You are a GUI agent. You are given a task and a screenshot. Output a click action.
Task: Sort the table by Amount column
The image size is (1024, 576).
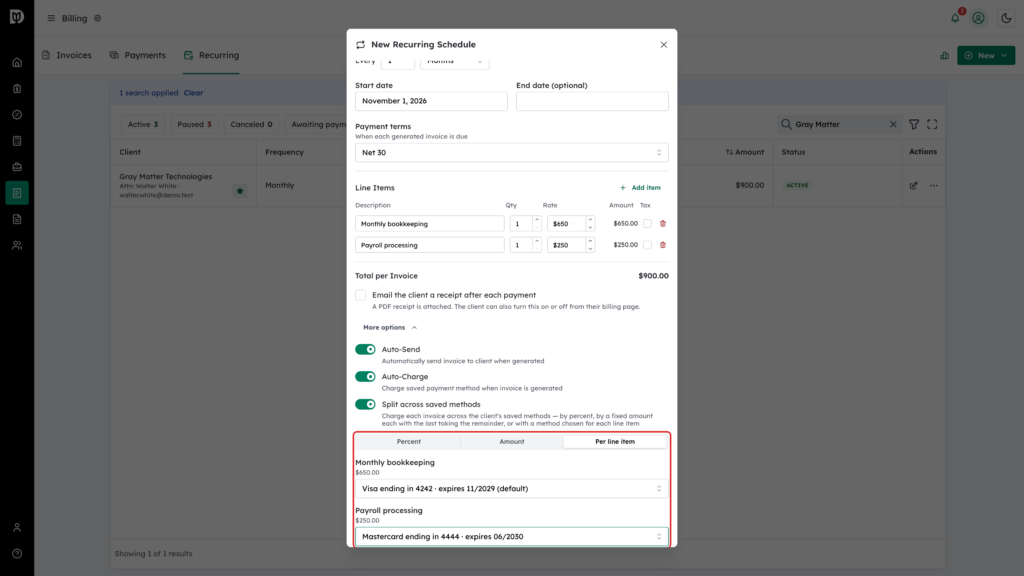click(744, 152)
